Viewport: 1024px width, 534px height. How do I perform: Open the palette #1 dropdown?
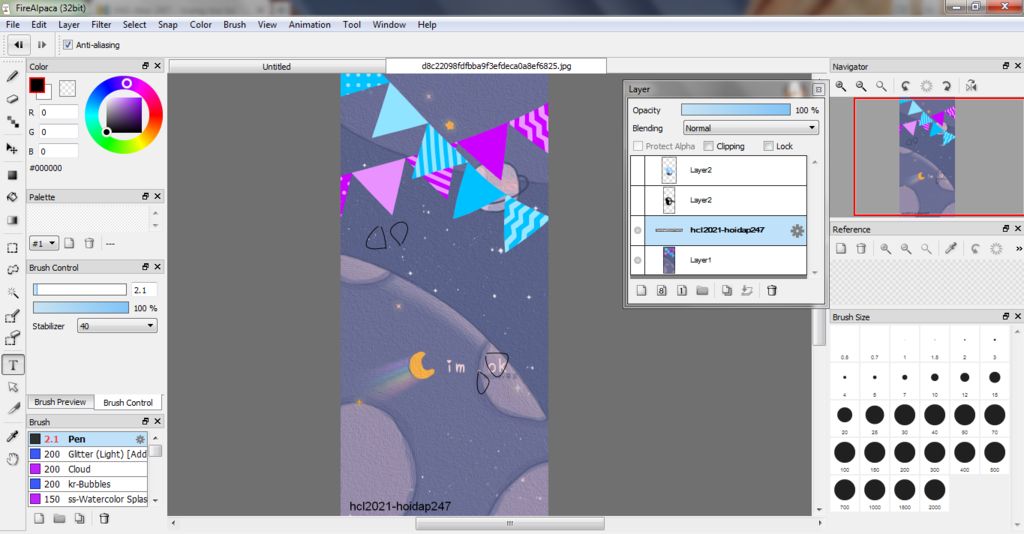[x=44, y=243]
